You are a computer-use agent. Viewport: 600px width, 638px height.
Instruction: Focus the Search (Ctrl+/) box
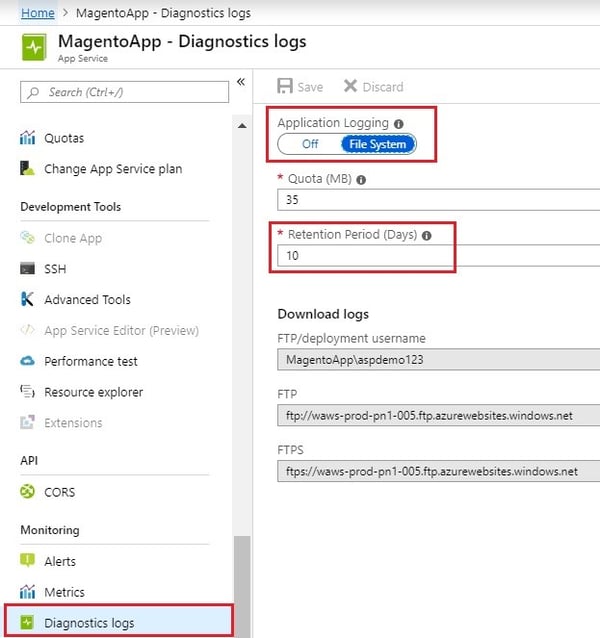click(x=124, y=92)
